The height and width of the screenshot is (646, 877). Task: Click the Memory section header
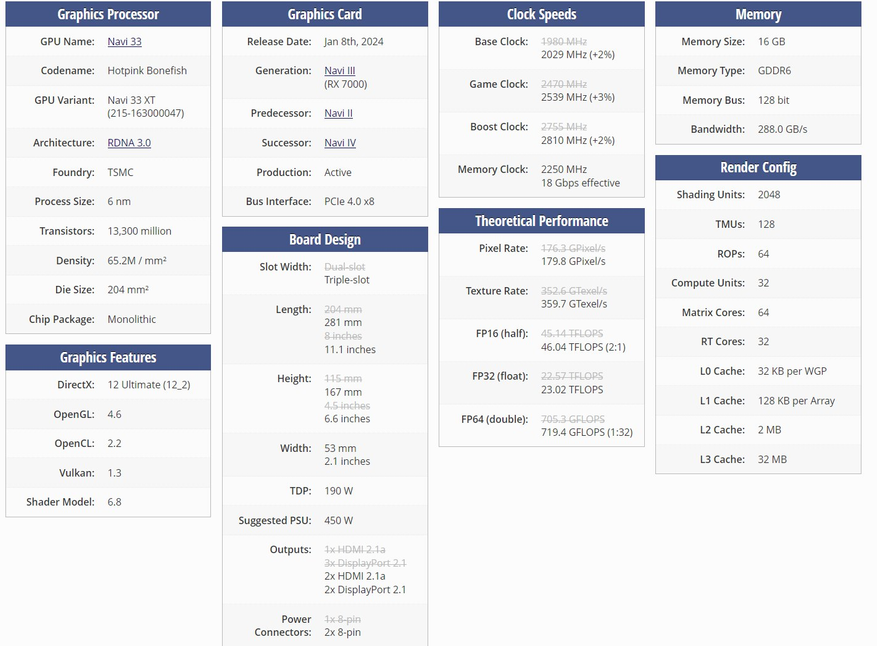[758, 14]
